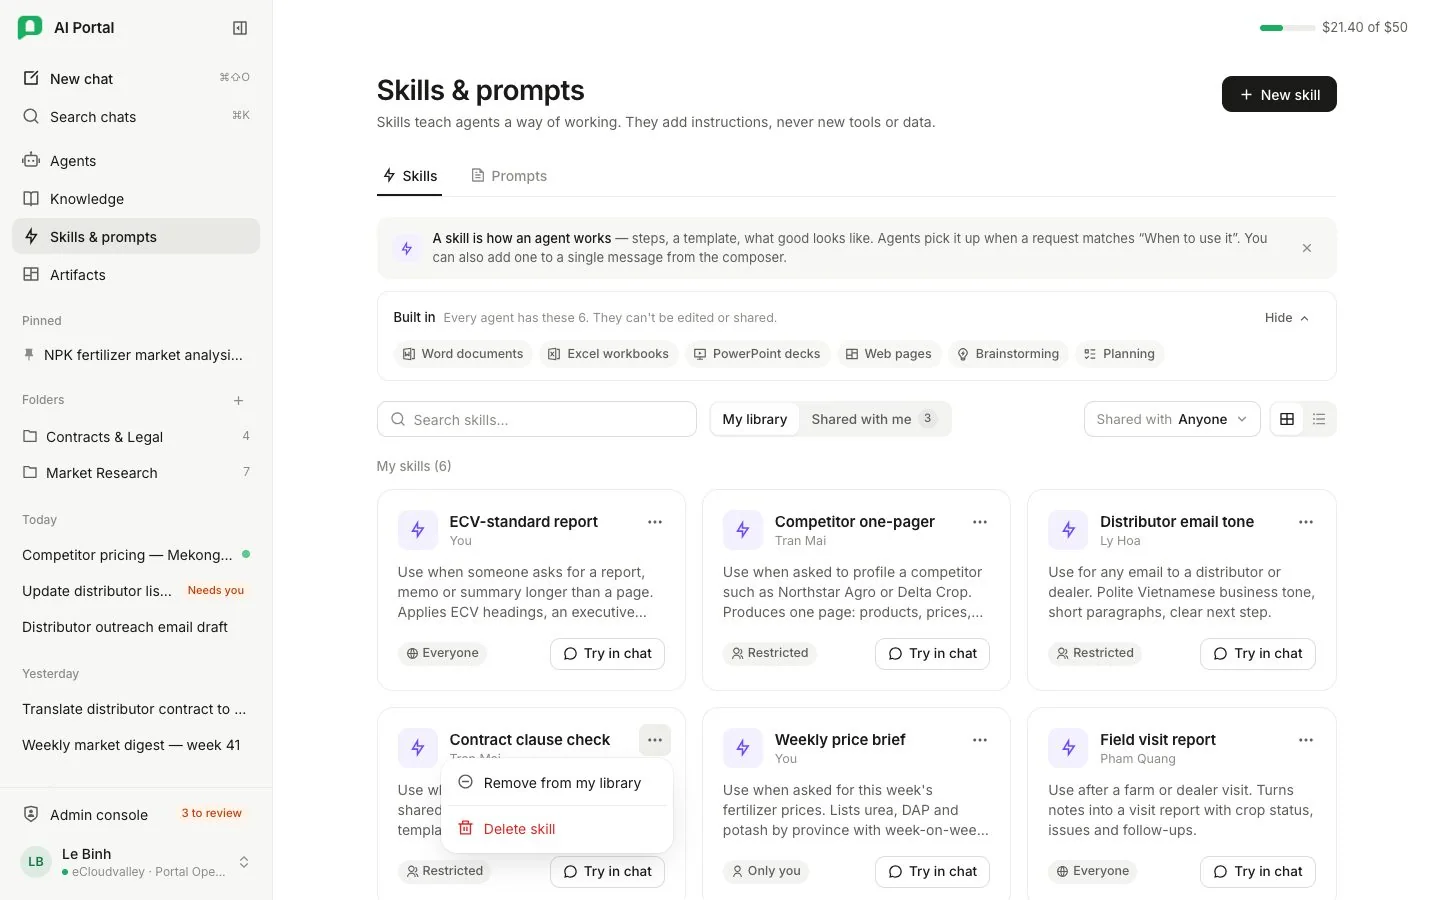
Task: Select the Word documents built-in skill
Action: point(463,354)
